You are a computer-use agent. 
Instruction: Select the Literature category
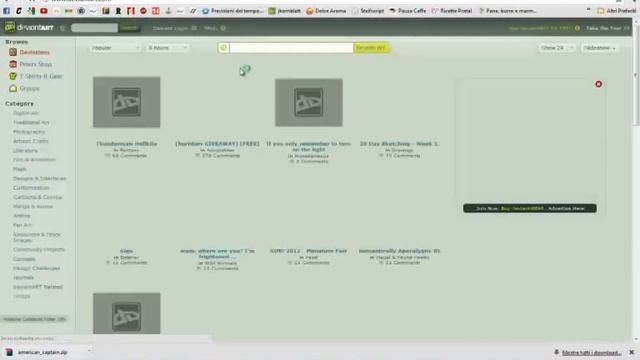[x=25, y=151]
